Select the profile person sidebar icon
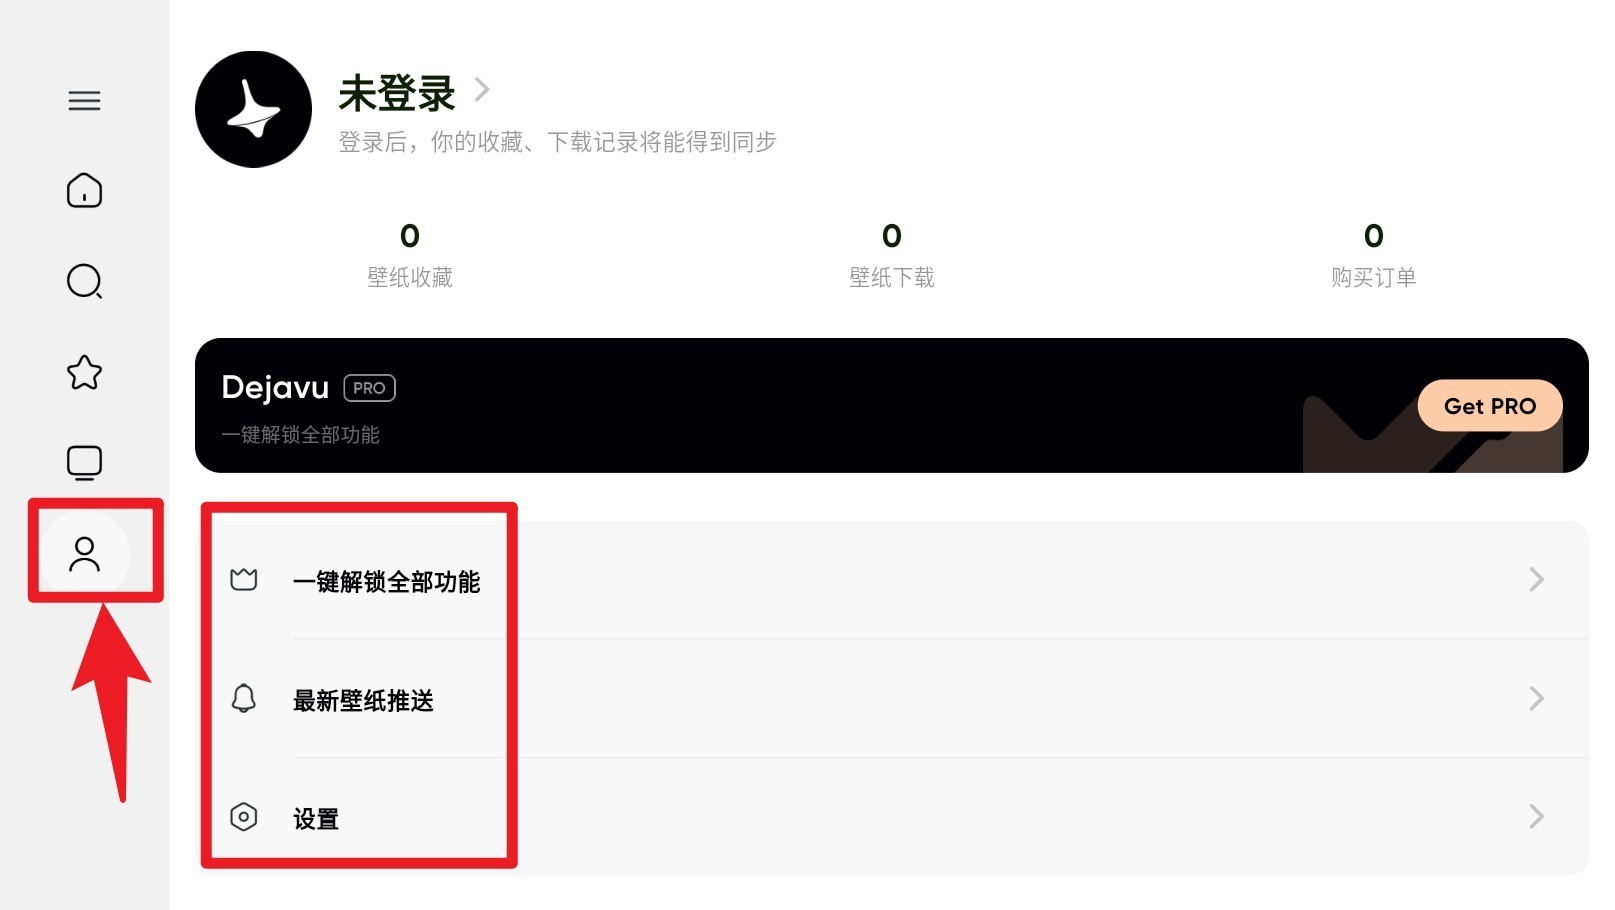This screenshot has height=910, width=1615. click(x=84, y=554)
